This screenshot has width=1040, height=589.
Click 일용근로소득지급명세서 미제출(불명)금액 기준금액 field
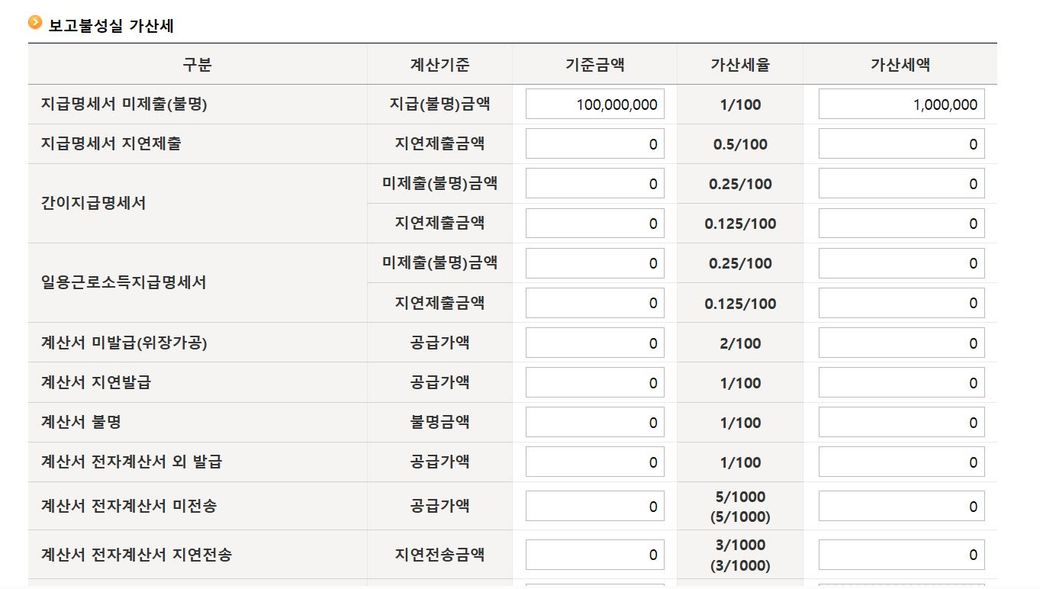[x=594, y=263]
